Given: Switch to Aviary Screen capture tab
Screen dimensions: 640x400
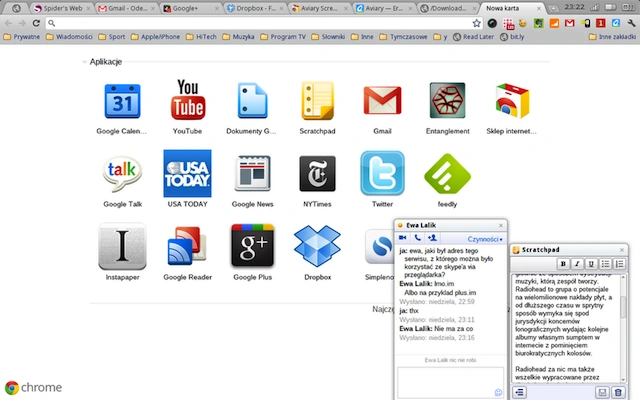Looking at the screenshot, I should coord(320,8).
